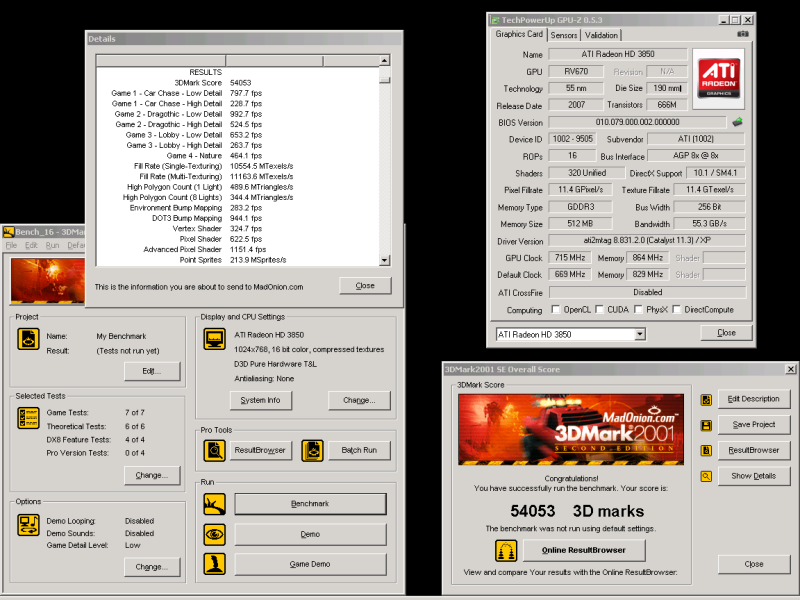Click the ATI Radeon logo in GPU-Z
Viewport: 800px width, 600px height.
pyautogui.click(x=718, y=78)
